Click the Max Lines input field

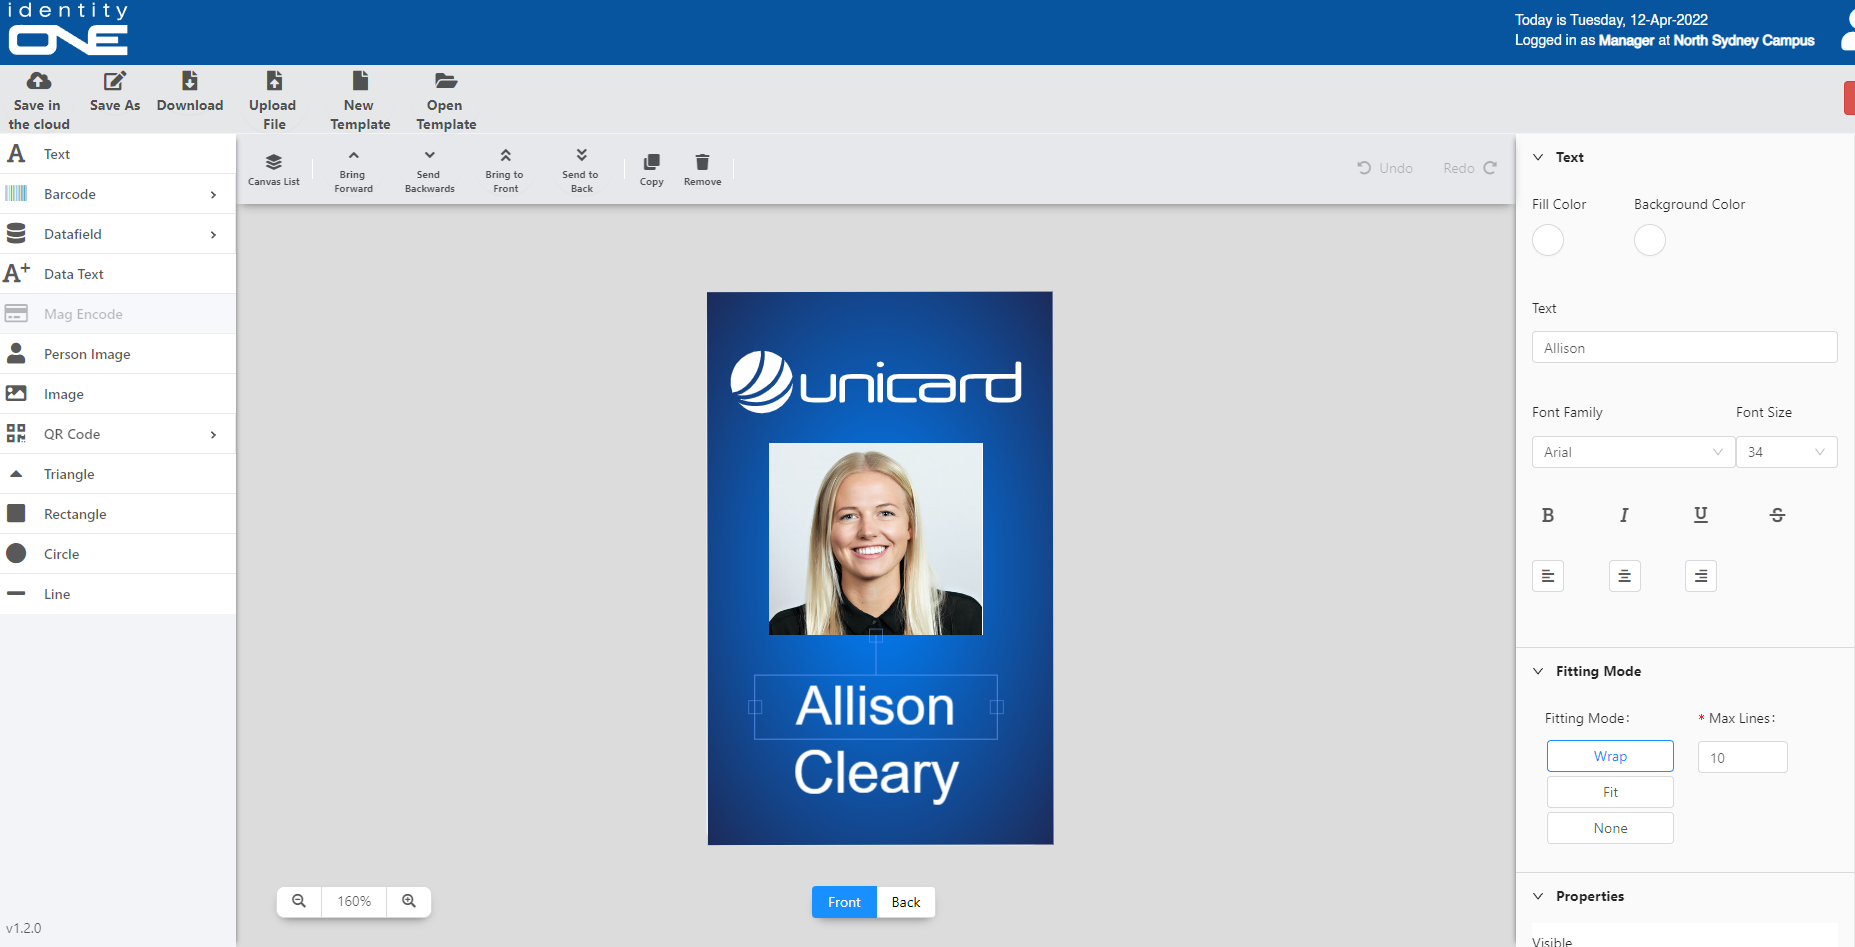click(1743, 757)
